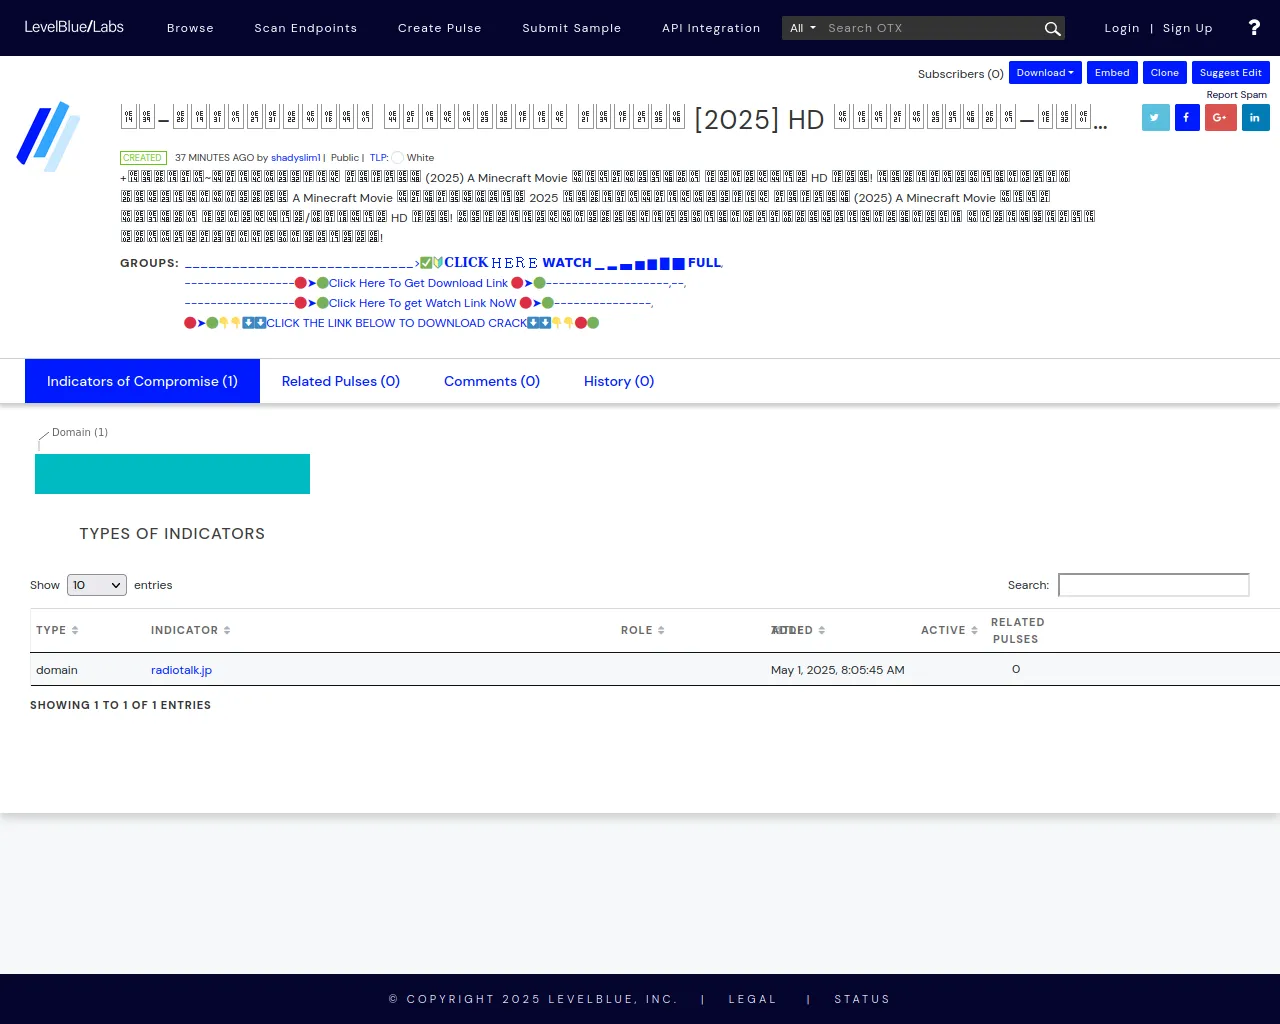Open the help question mark icon
This screenshot has height=1024, width=1280.
point(1254,28)
